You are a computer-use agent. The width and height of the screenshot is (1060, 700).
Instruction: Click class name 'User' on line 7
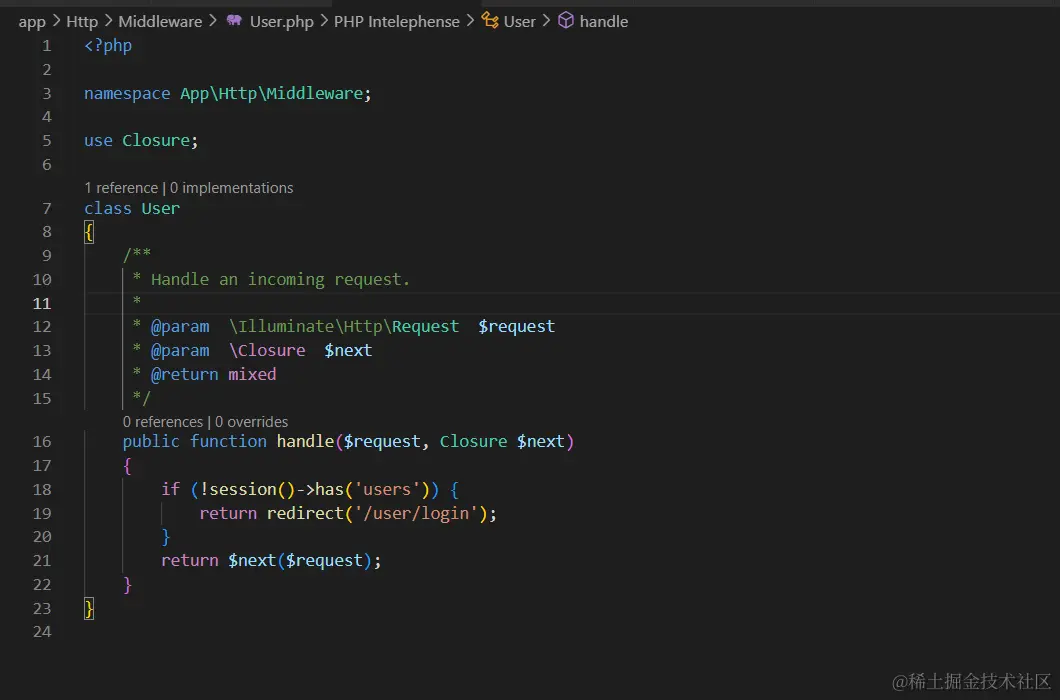click(x=161, y=208)
